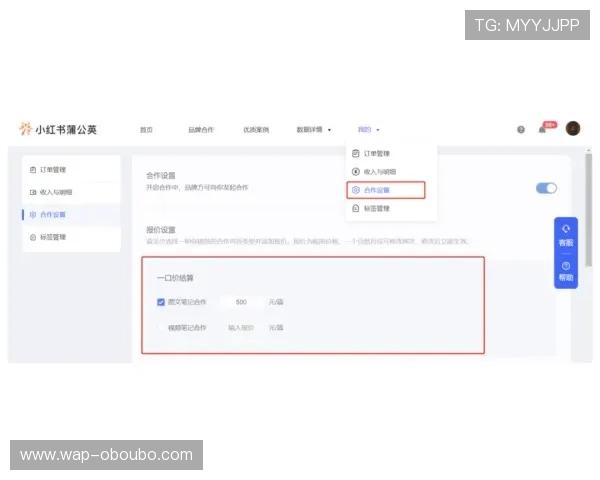The image size is (600, 480).
Task: Open 收入与明细 in left sidebar
Action: 71,192
